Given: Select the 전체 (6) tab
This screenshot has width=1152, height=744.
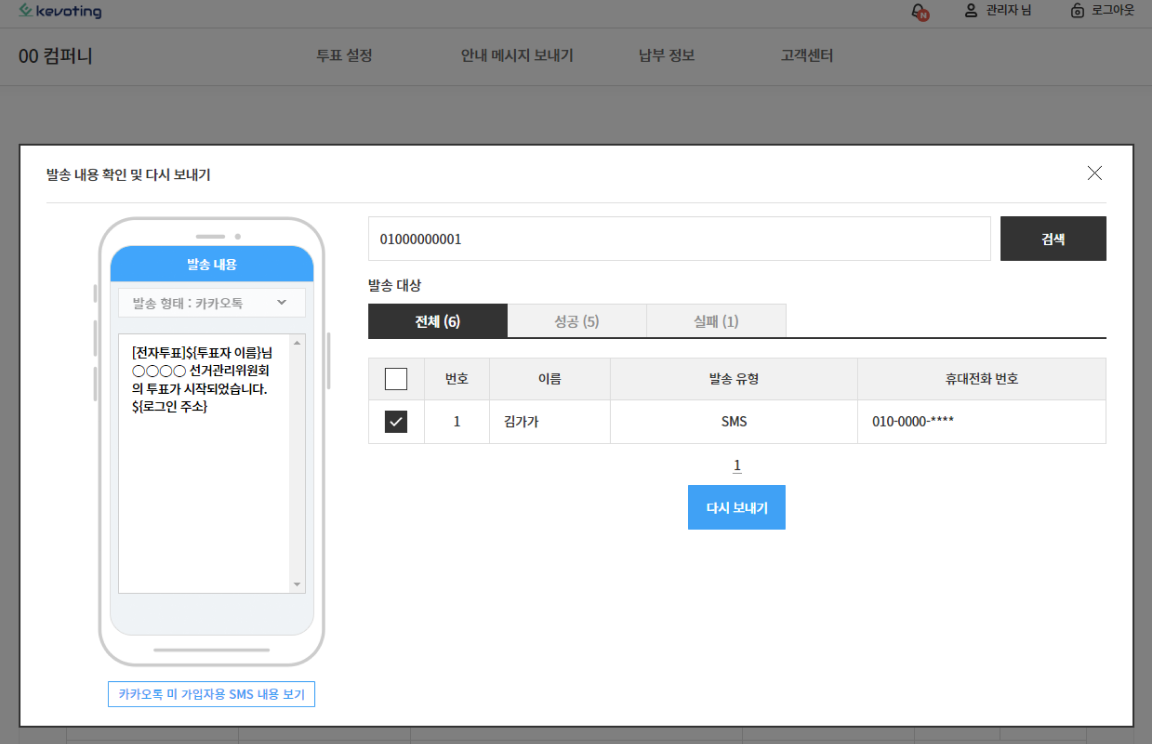Looking at the screenshot, I should pyautogui.click(x=438, y=322).
